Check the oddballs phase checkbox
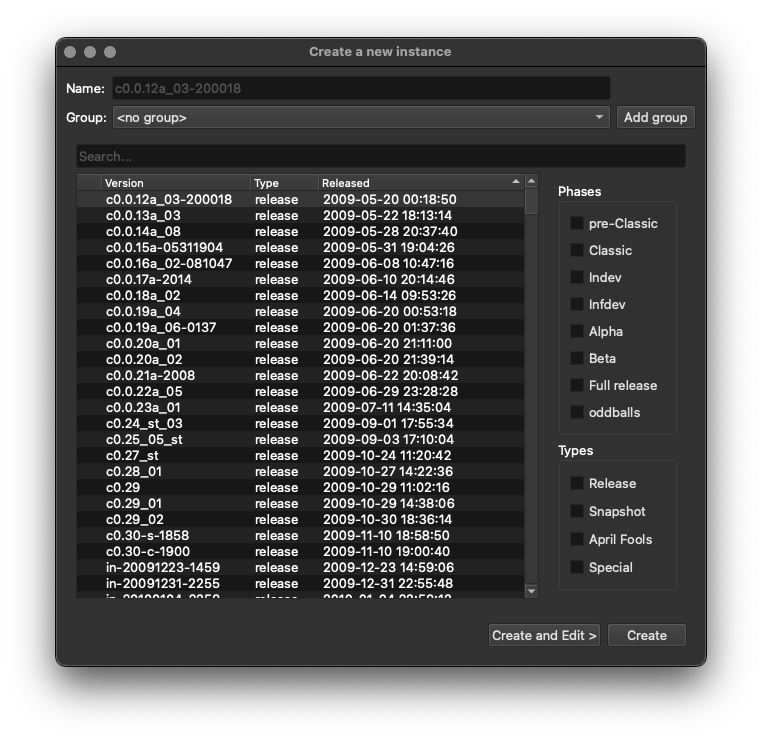Viewport: 762px width, 740px height. click(577, 412)
